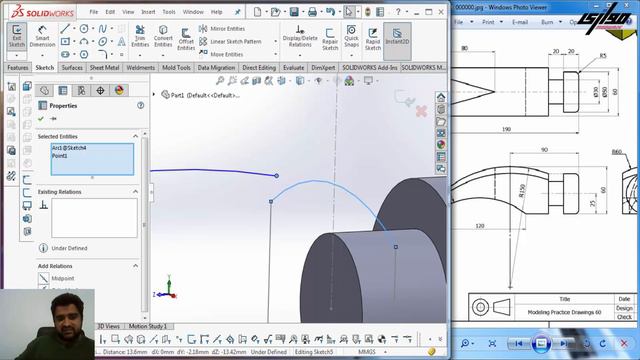Click red X in sketch confirmation corner
640x360 pixels.
[x=421, y=111]
